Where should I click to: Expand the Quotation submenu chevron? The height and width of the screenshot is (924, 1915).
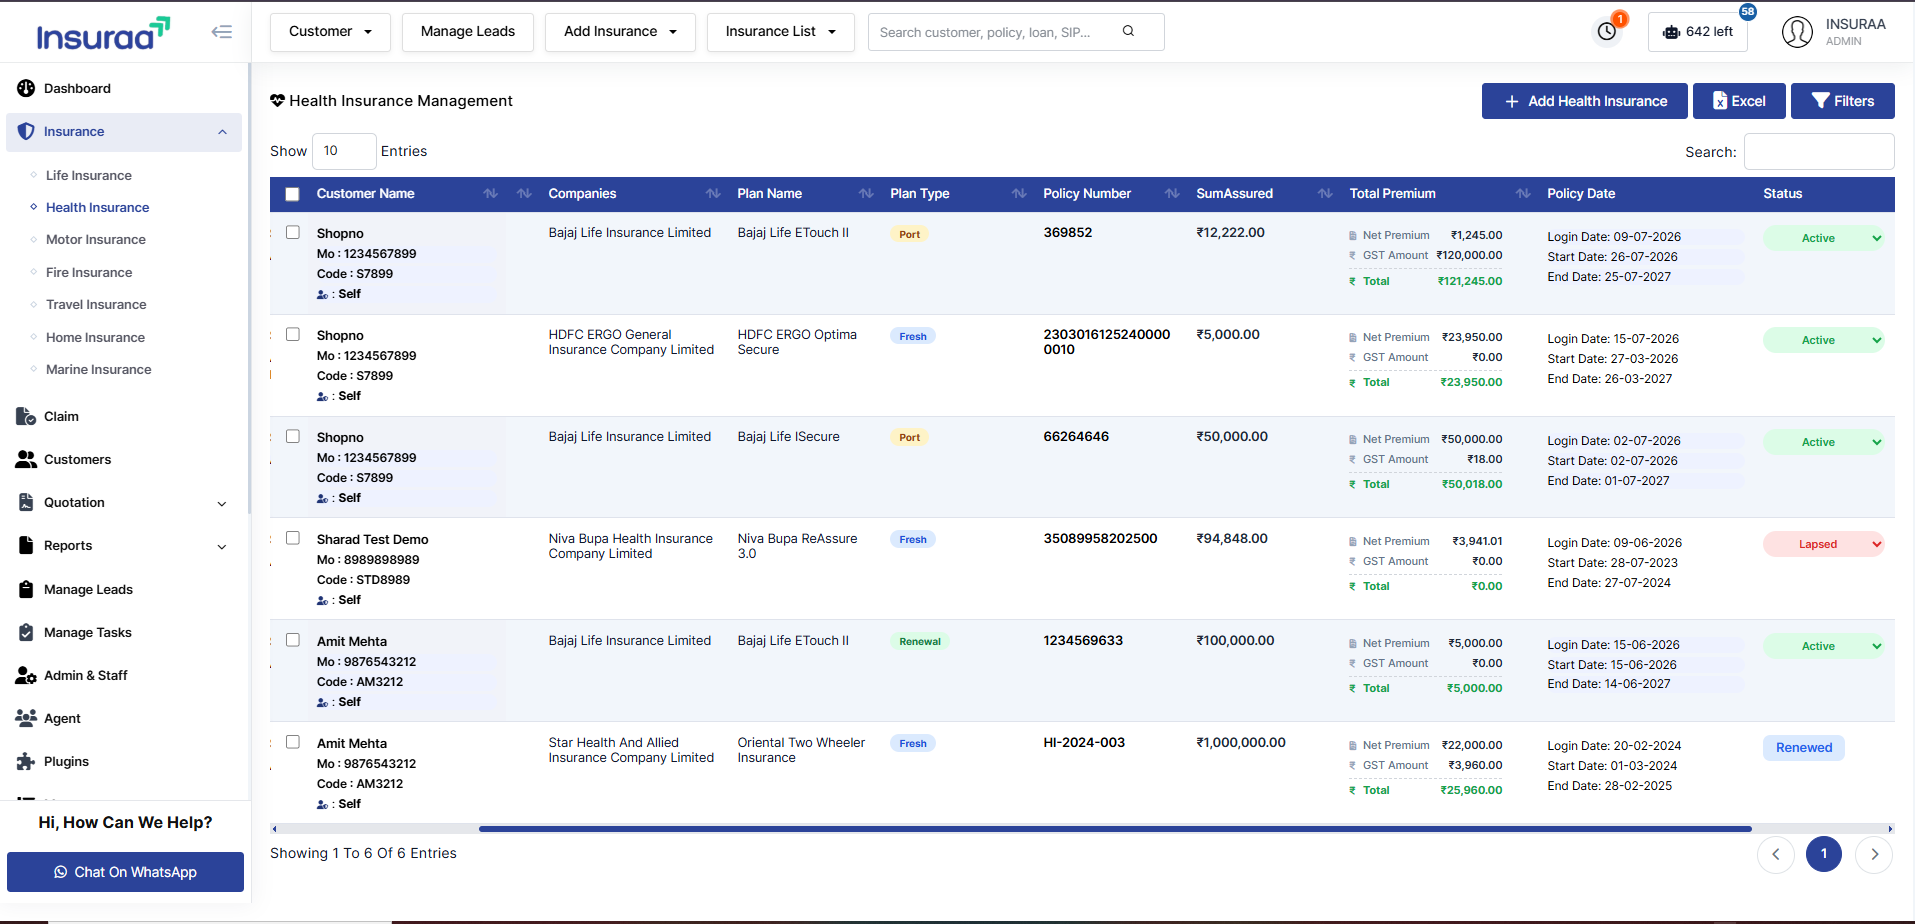click(222, 503)
